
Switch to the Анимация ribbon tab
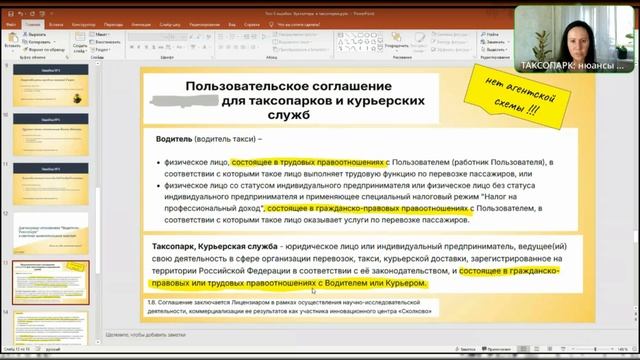[141, 25]
